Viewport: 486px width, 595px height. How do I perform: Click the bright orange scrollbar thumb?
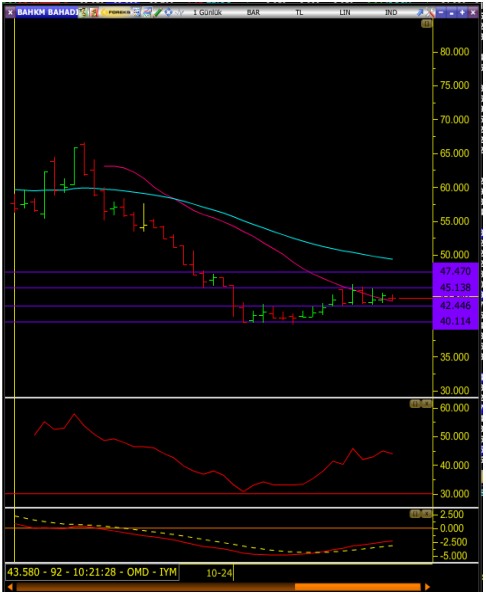coord(358,587)
